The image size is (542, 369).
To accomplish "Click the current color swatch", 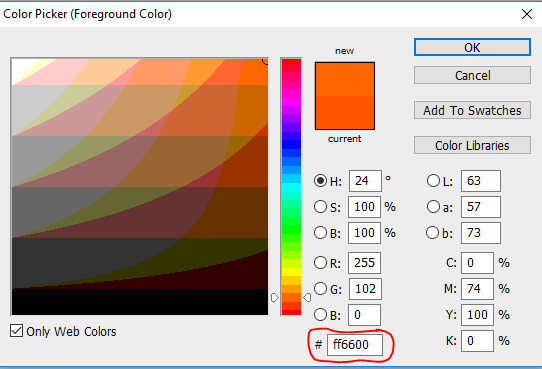I will click(345, 113).
